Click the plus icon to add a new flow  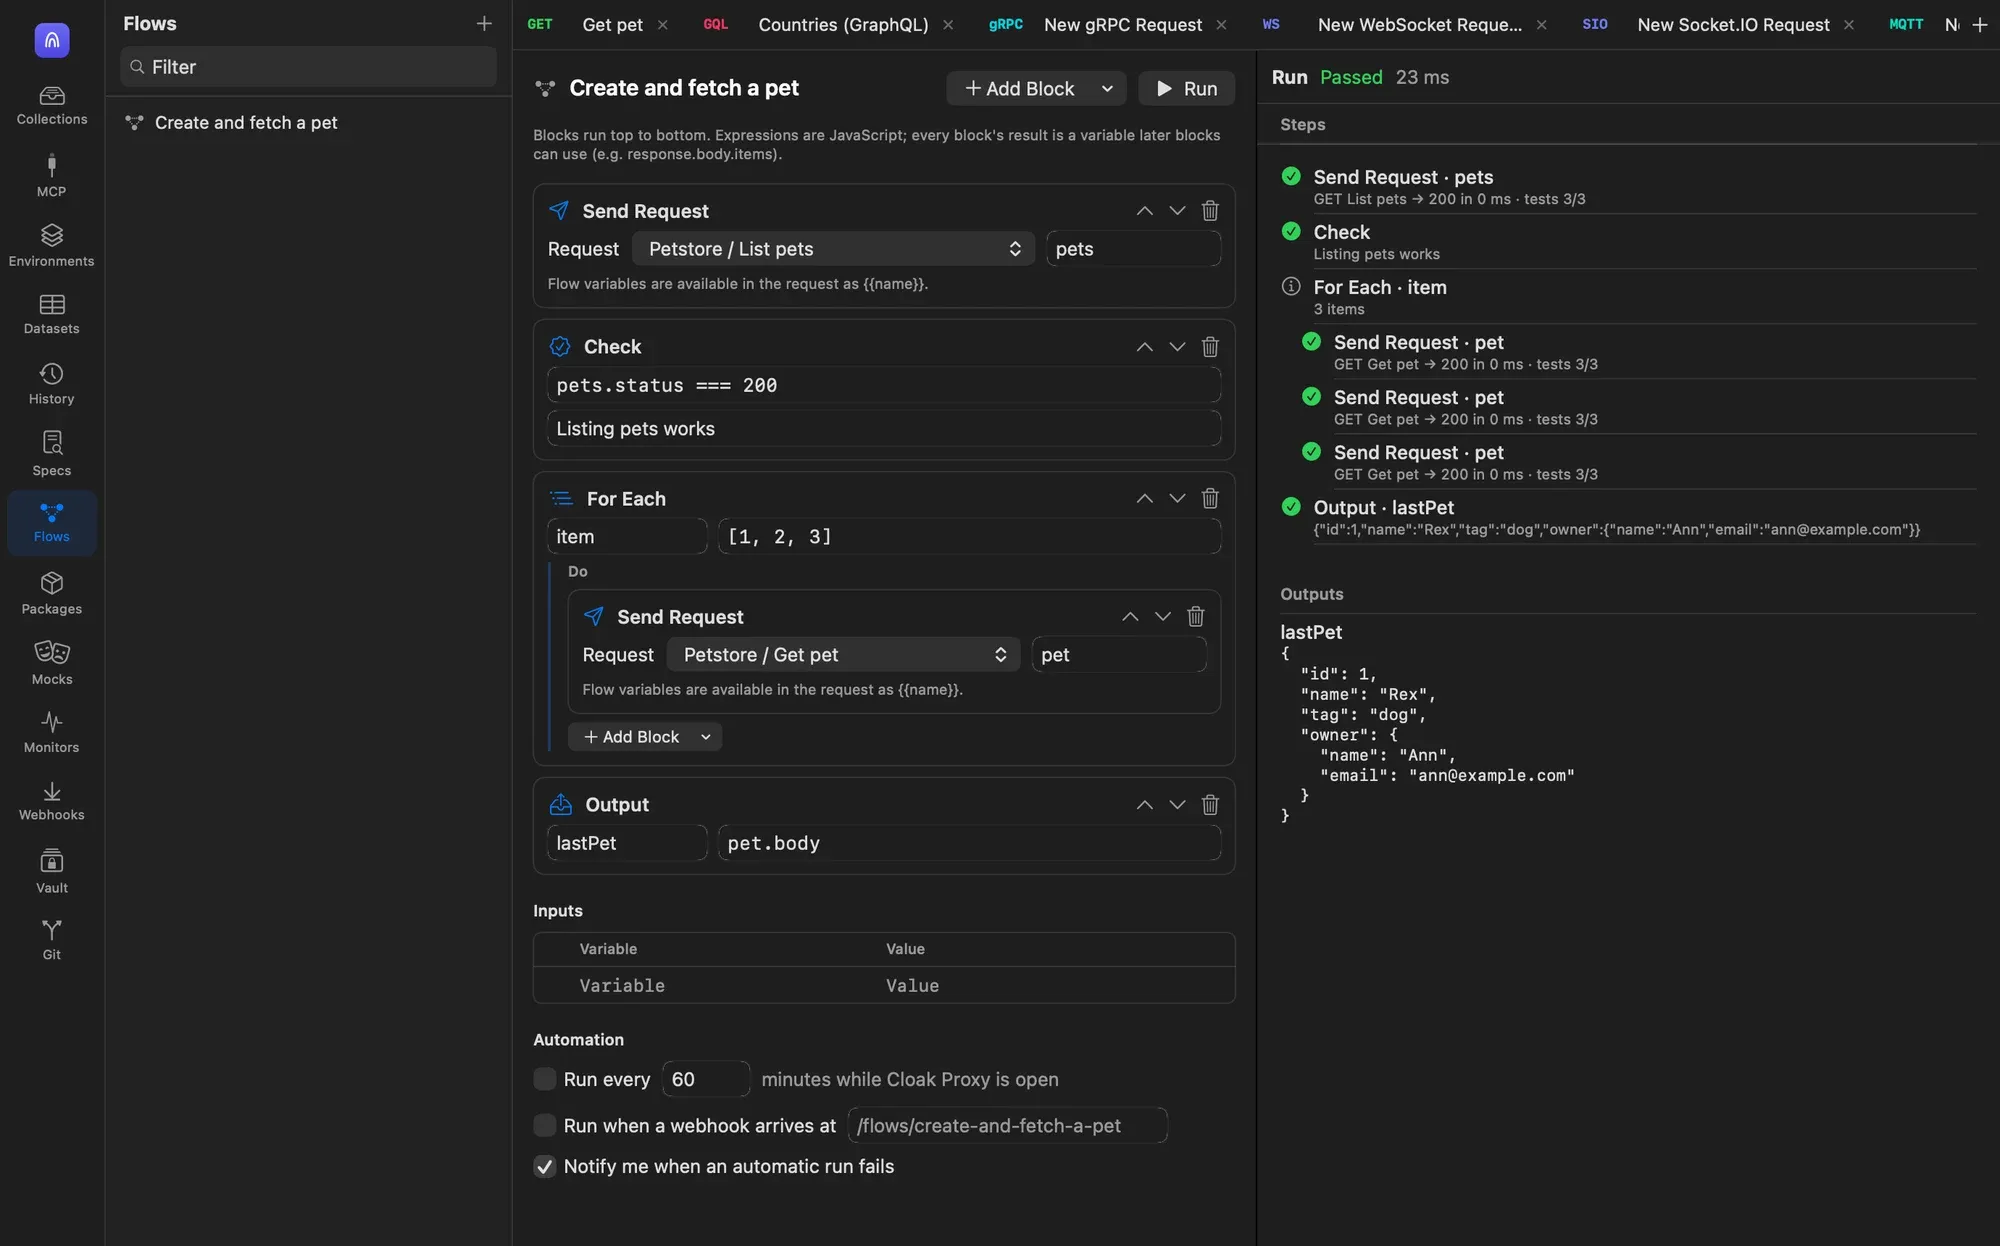484,23
